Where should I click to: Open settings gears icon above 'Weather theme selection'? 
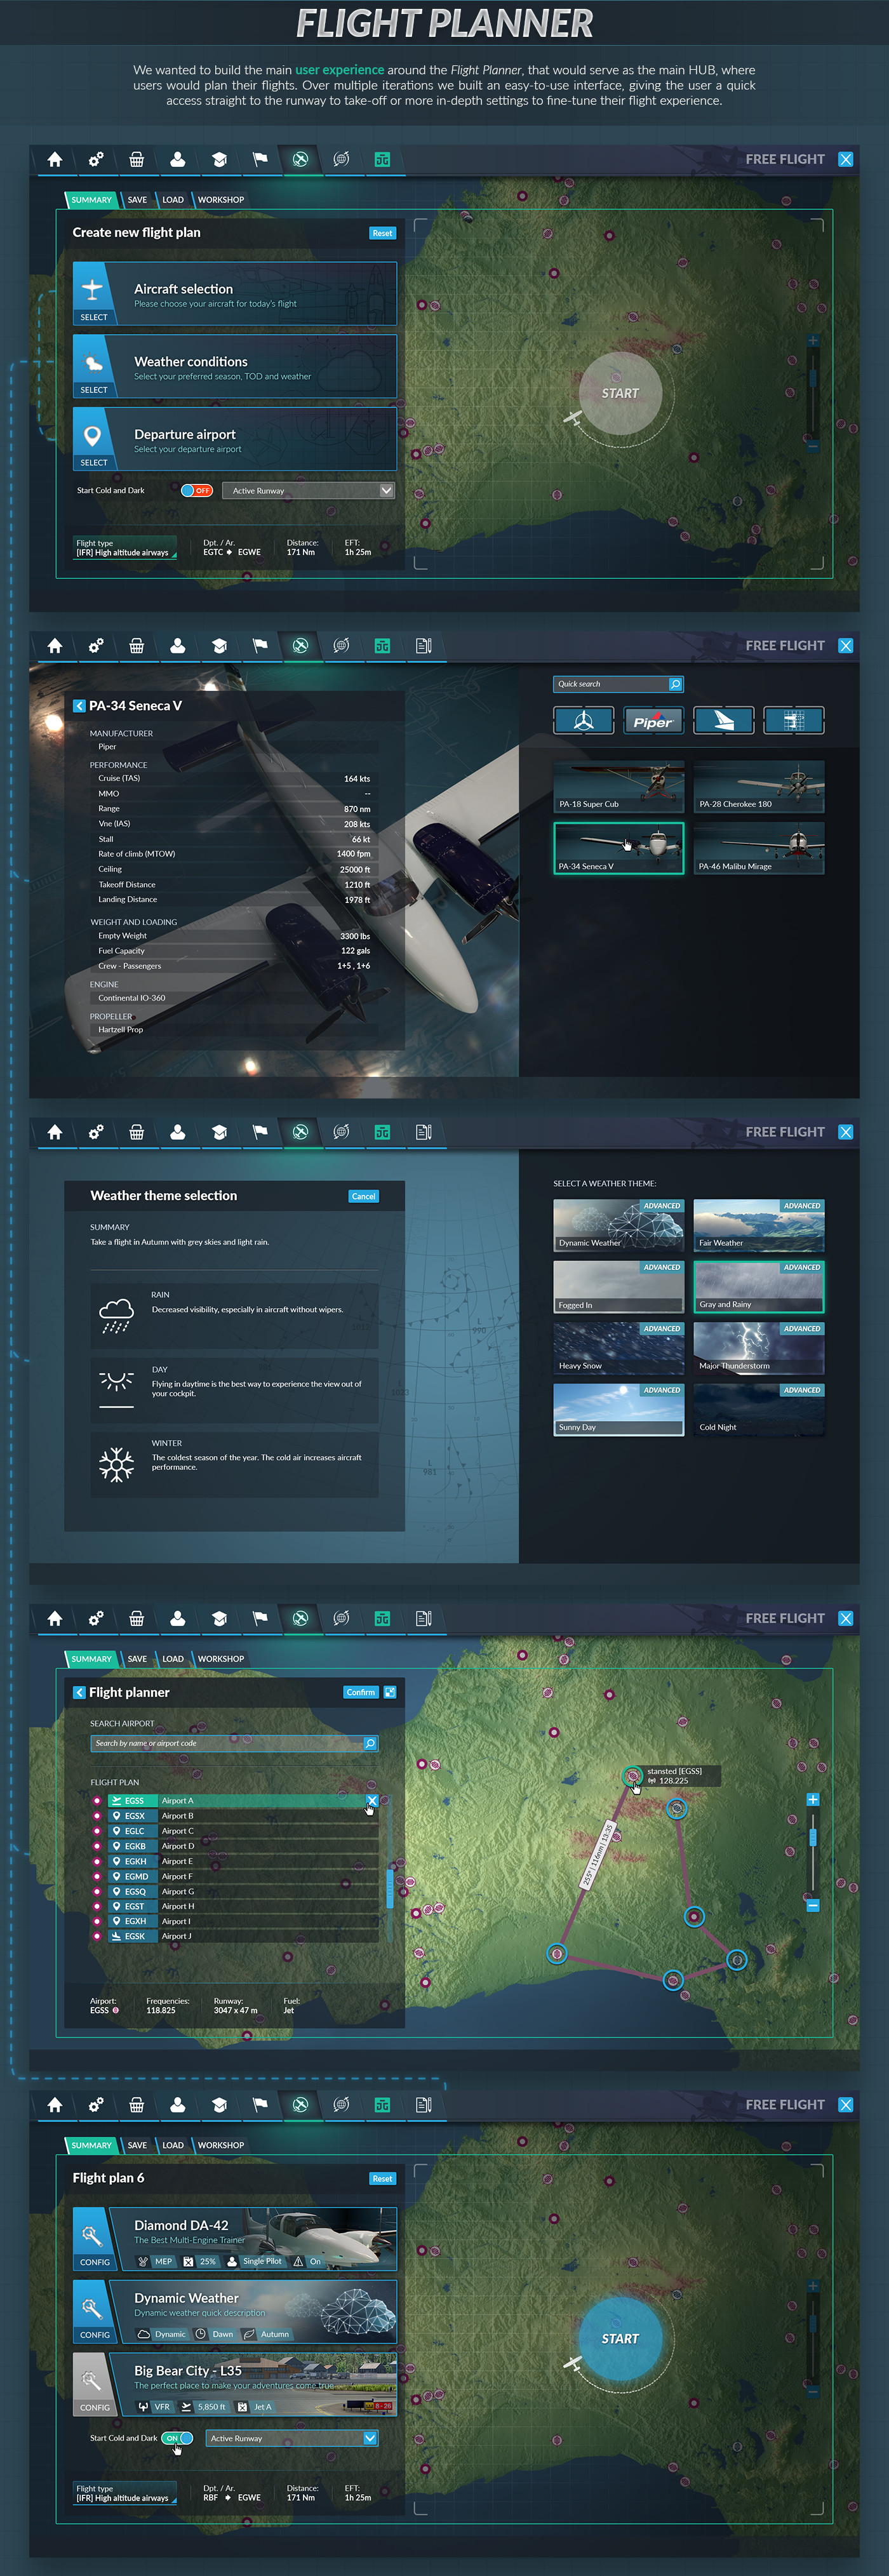96,1132
